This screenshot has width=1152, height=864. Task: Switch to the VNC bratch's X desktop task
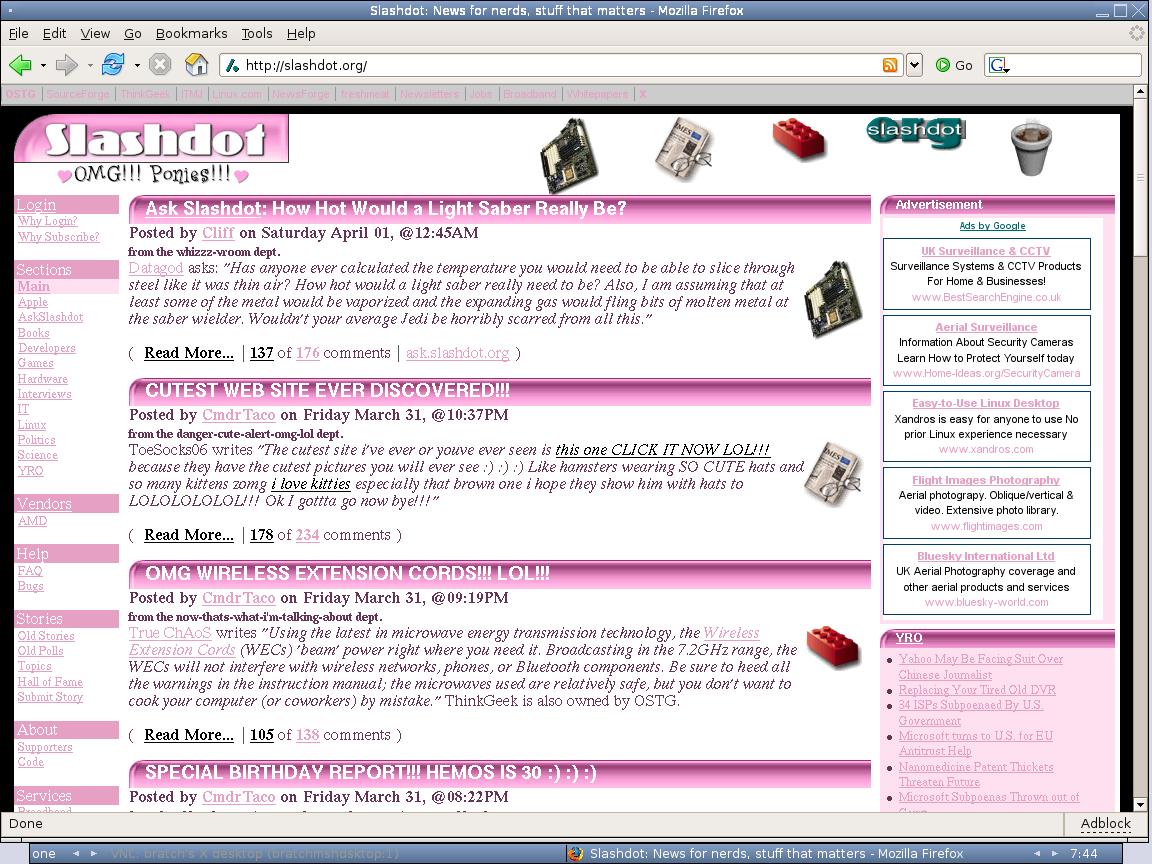254,854
